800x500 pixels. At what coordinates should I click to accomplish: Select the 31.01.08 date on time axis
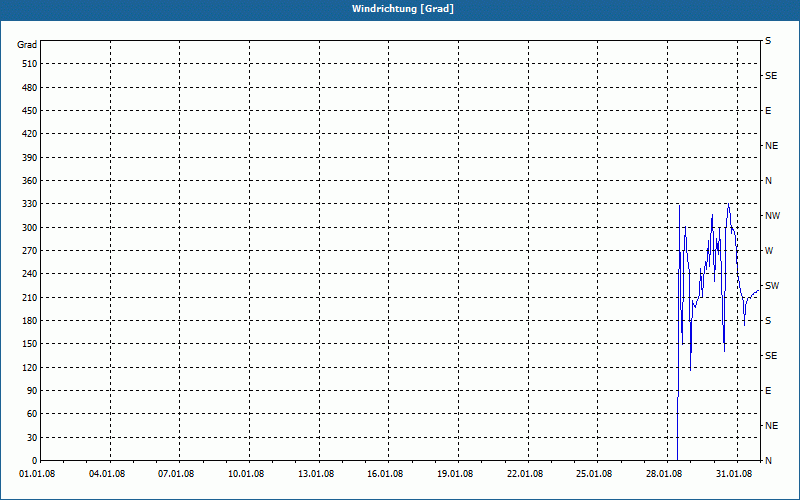pyautogui.click(x=734, y=474)
